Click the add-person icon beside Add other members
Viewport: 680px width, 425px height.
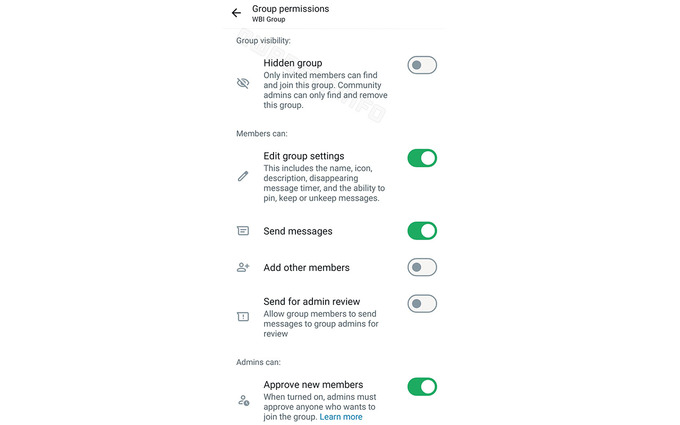243,268
